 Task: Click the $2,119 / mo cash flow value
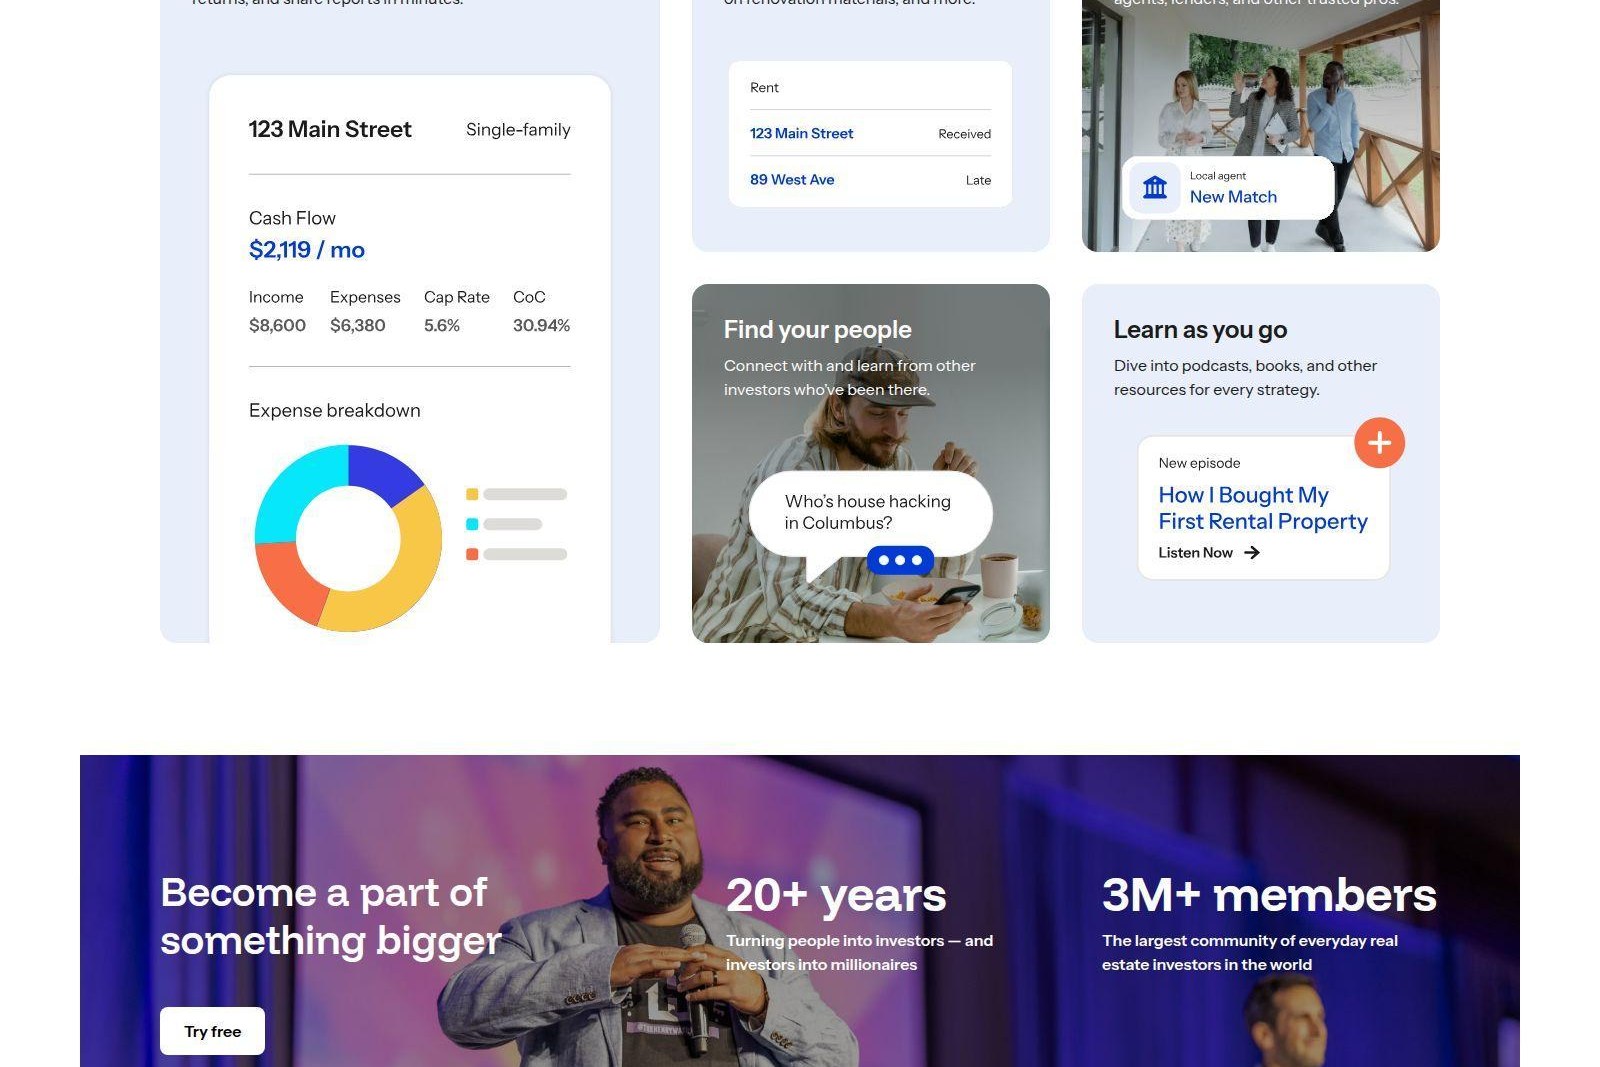point(306,249)
